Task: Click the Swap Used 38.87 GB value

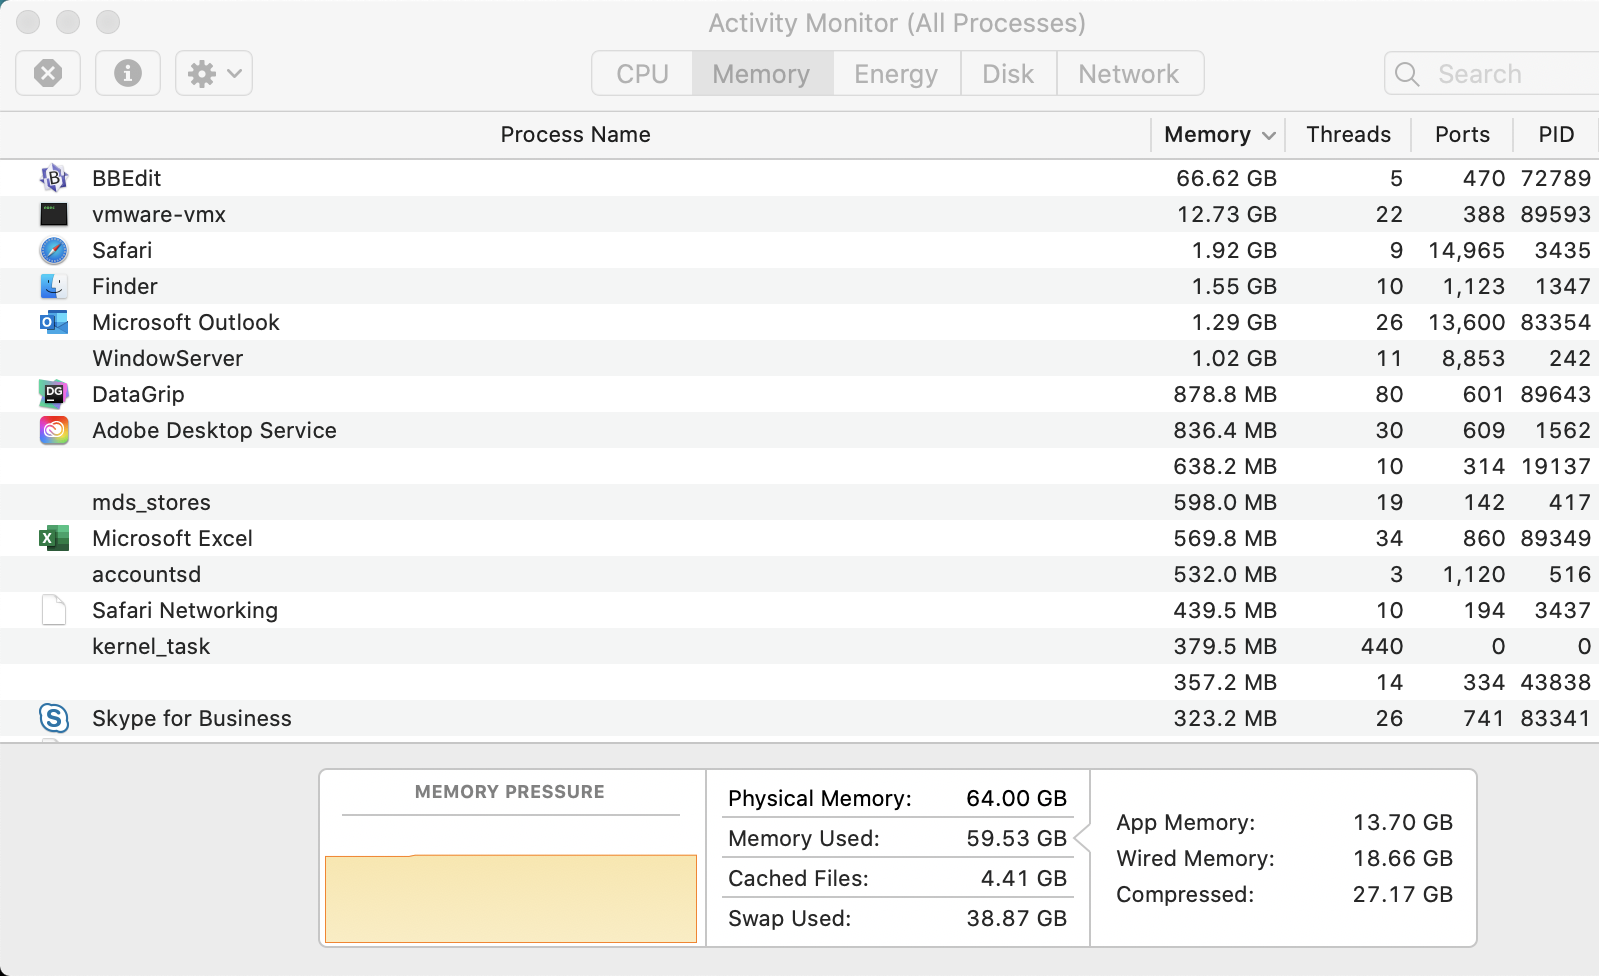Action: (x=1016, y=918)
